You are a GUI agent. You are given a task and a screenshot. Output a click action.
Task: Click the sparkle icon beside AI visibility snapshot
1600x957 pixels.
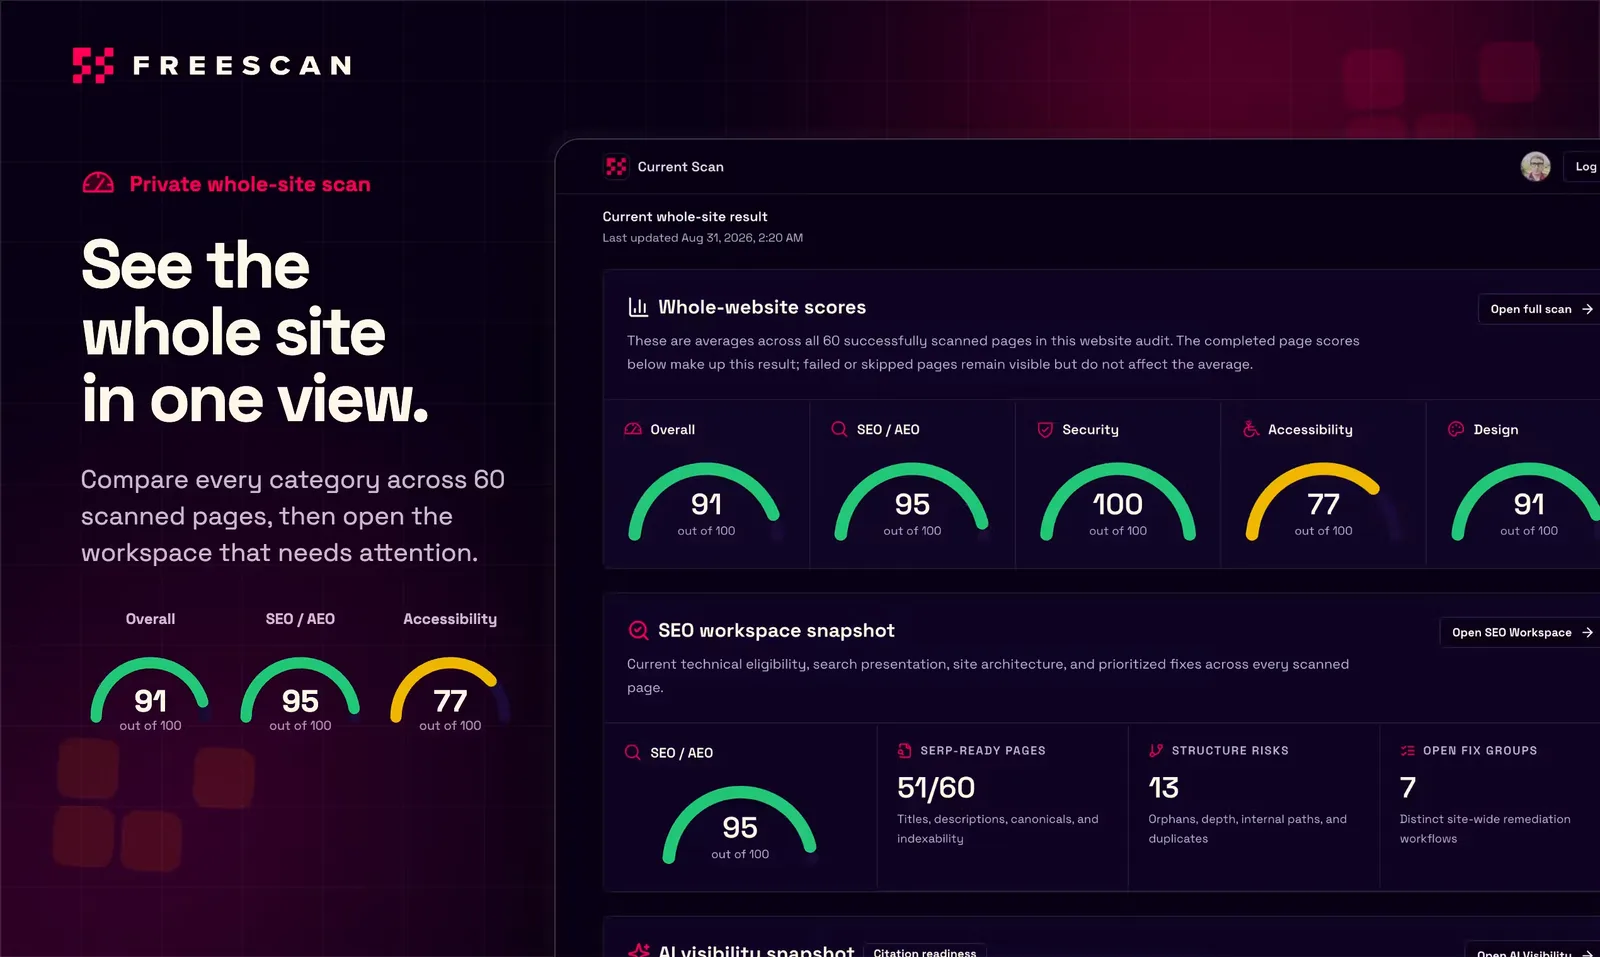(638, 950)
